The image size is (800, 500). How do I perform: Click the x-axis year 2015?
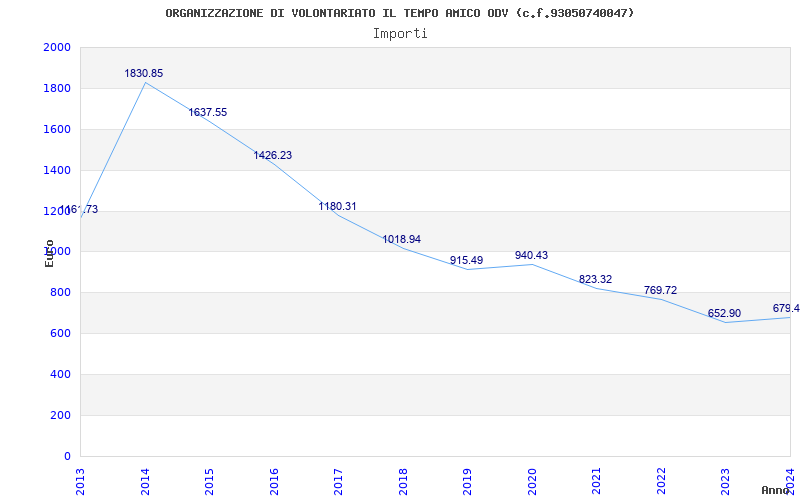(x=209, y=482)
